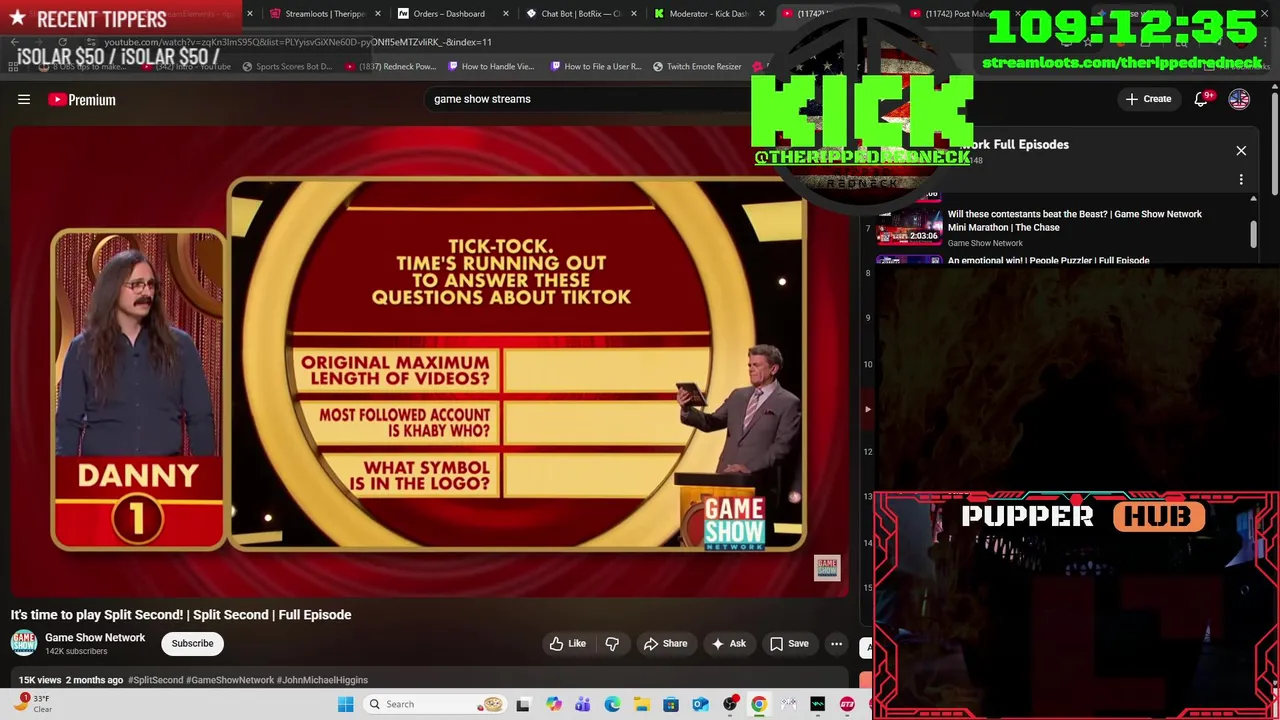Image resolution: width=1280 pixels, height=720 pixels.
Task: Open playlist options three-dot menu
Action: pos(1241,180)
